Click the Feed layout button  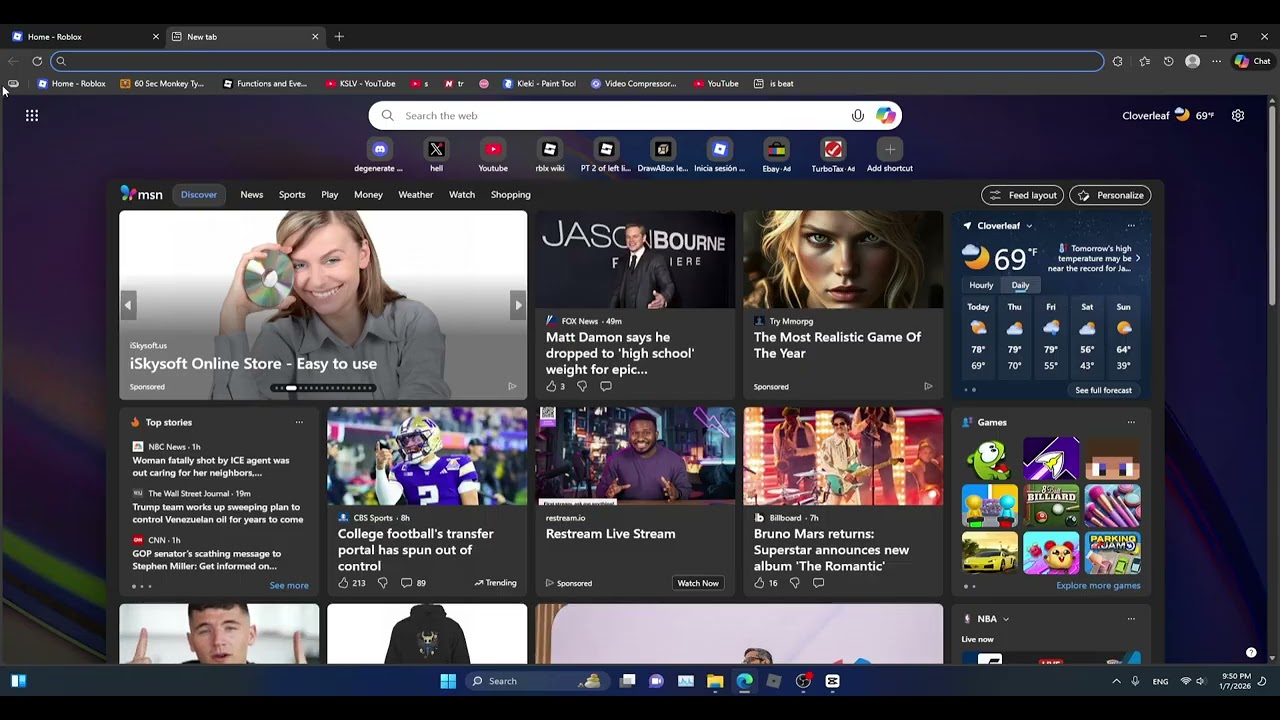[1023, 195]
